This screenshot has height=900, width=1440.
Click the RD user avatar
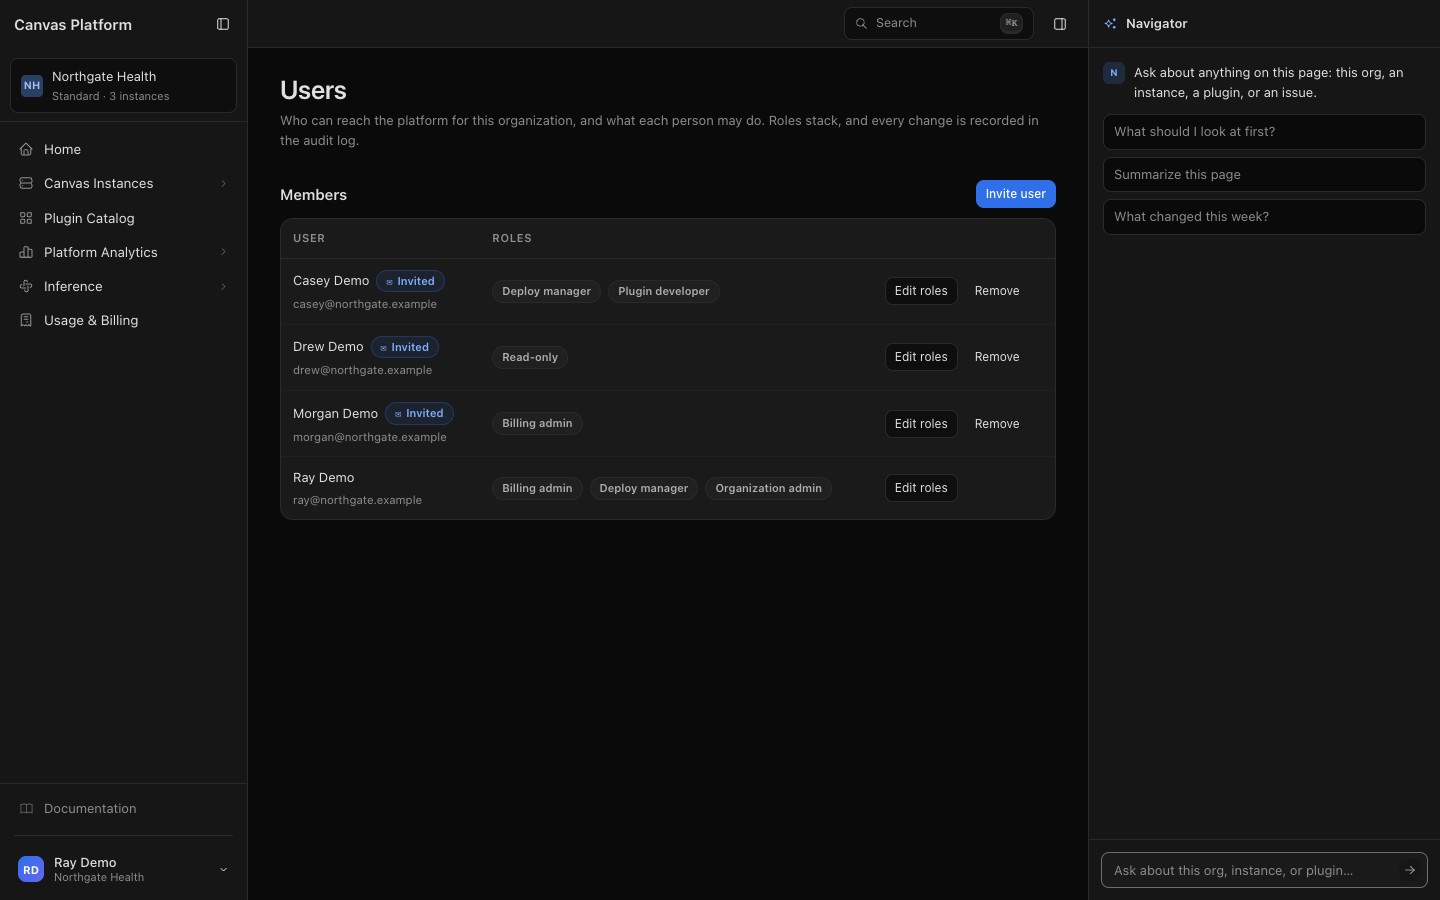(31, 870)
